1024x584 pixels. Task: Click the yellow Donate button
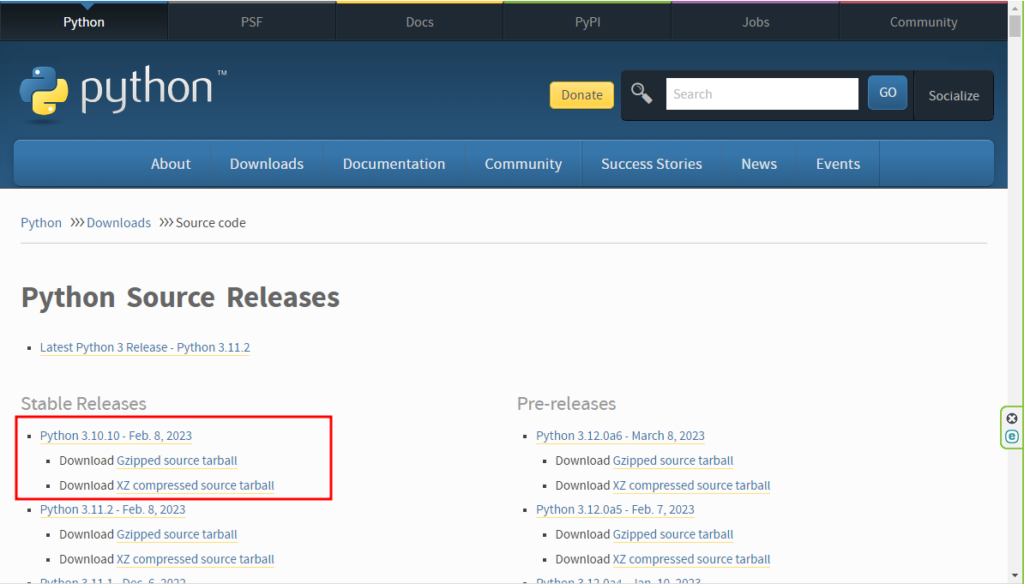point(581,95)
